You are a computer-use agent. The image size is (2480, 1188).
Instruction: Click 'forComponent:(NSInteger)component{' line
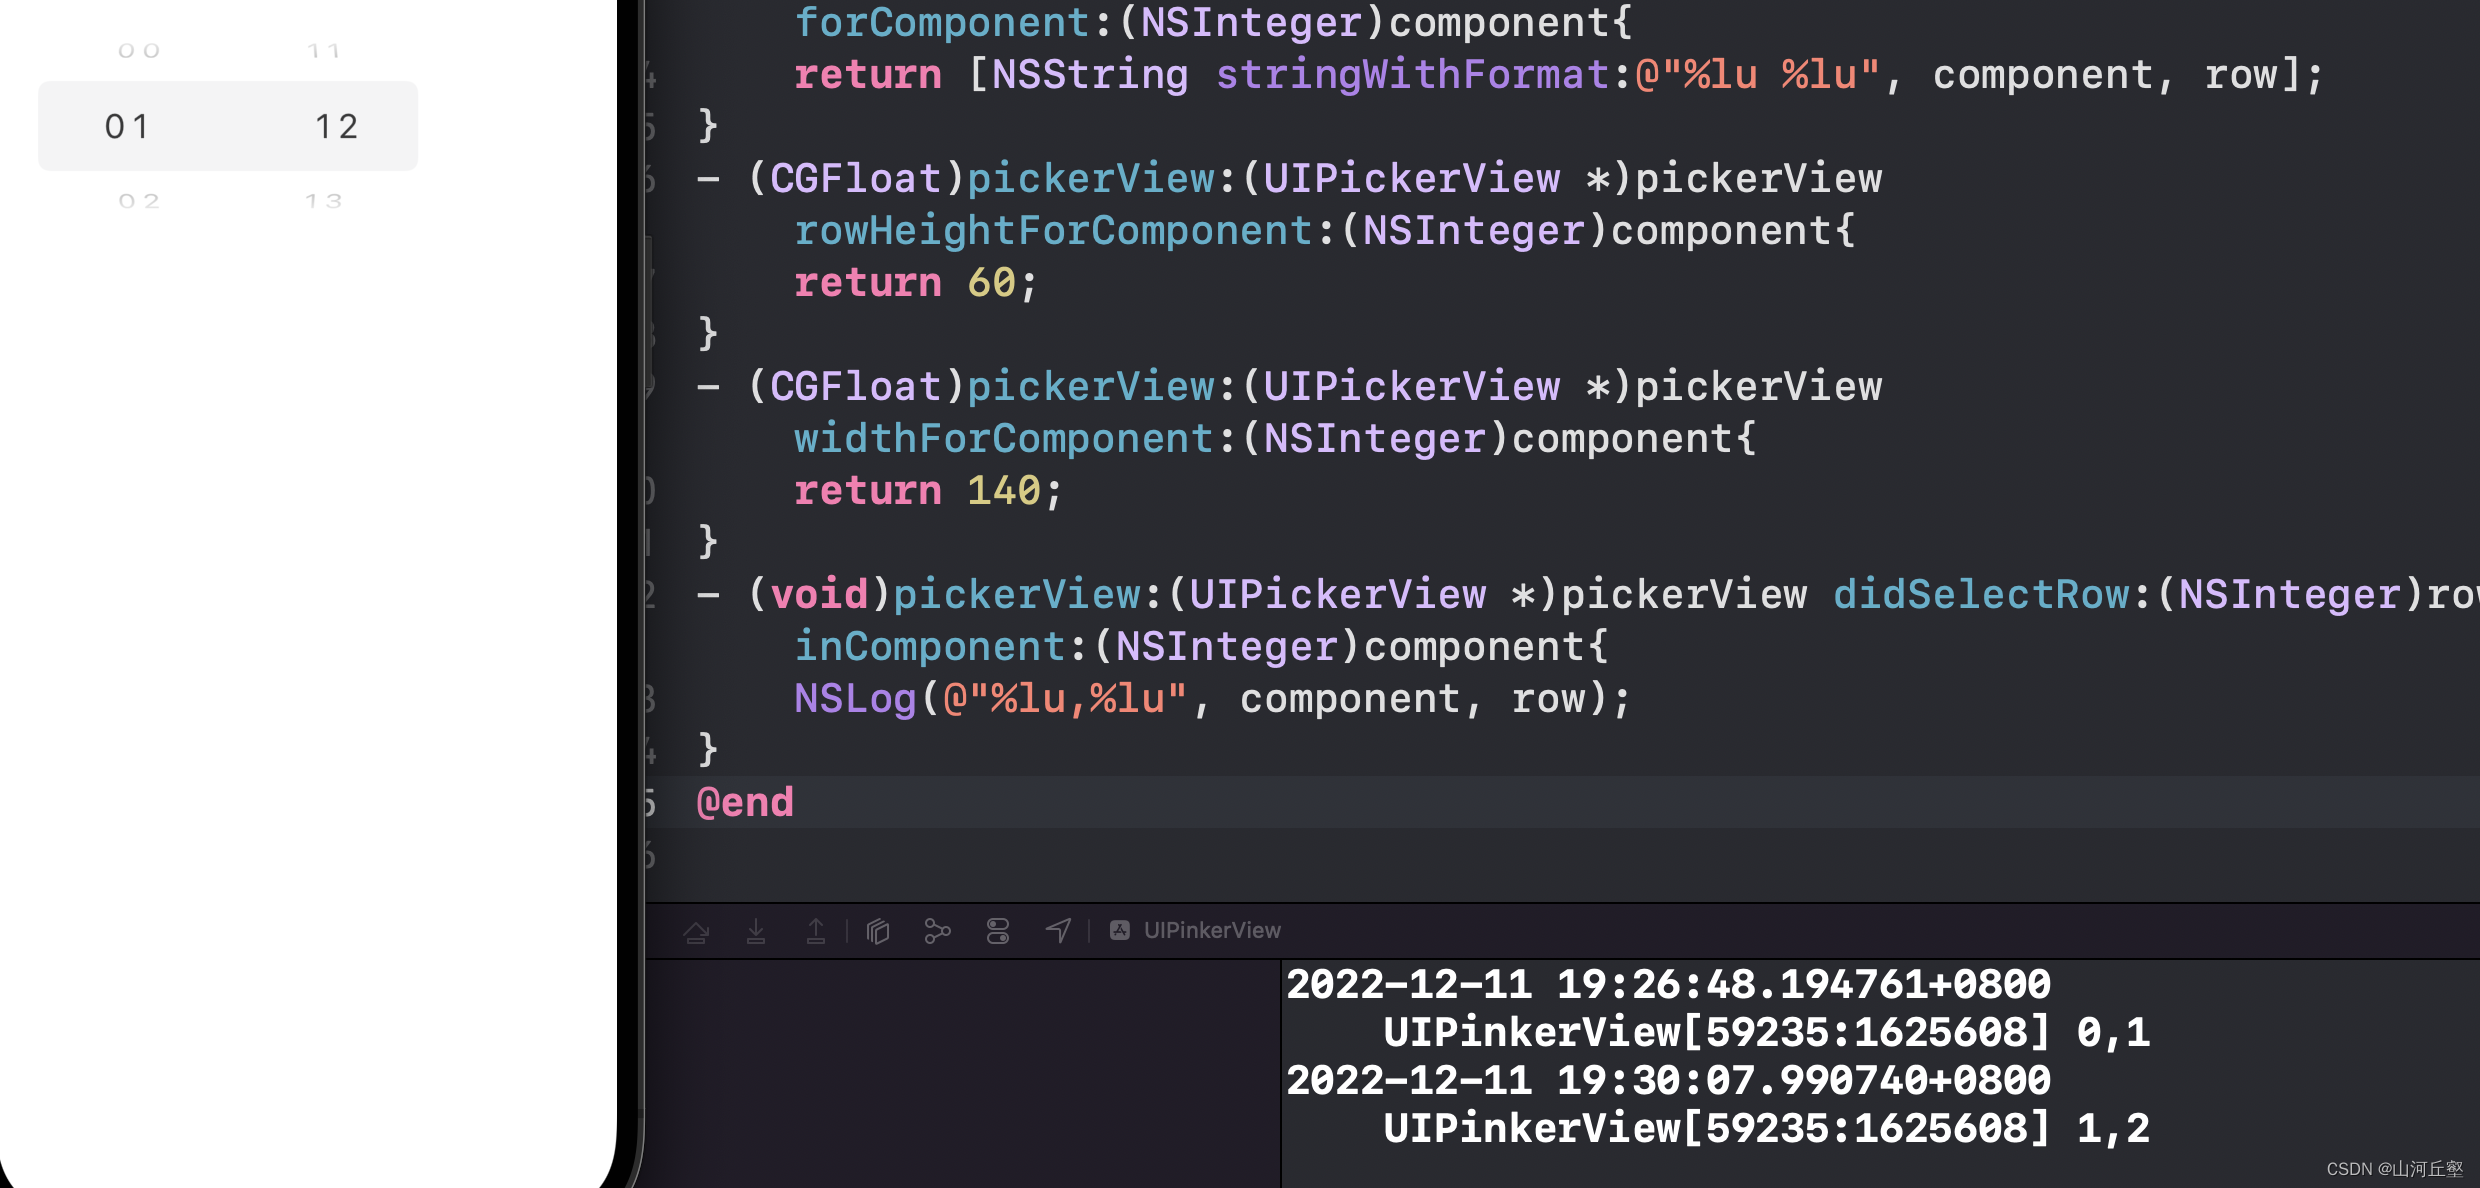tap(1213, 23)
